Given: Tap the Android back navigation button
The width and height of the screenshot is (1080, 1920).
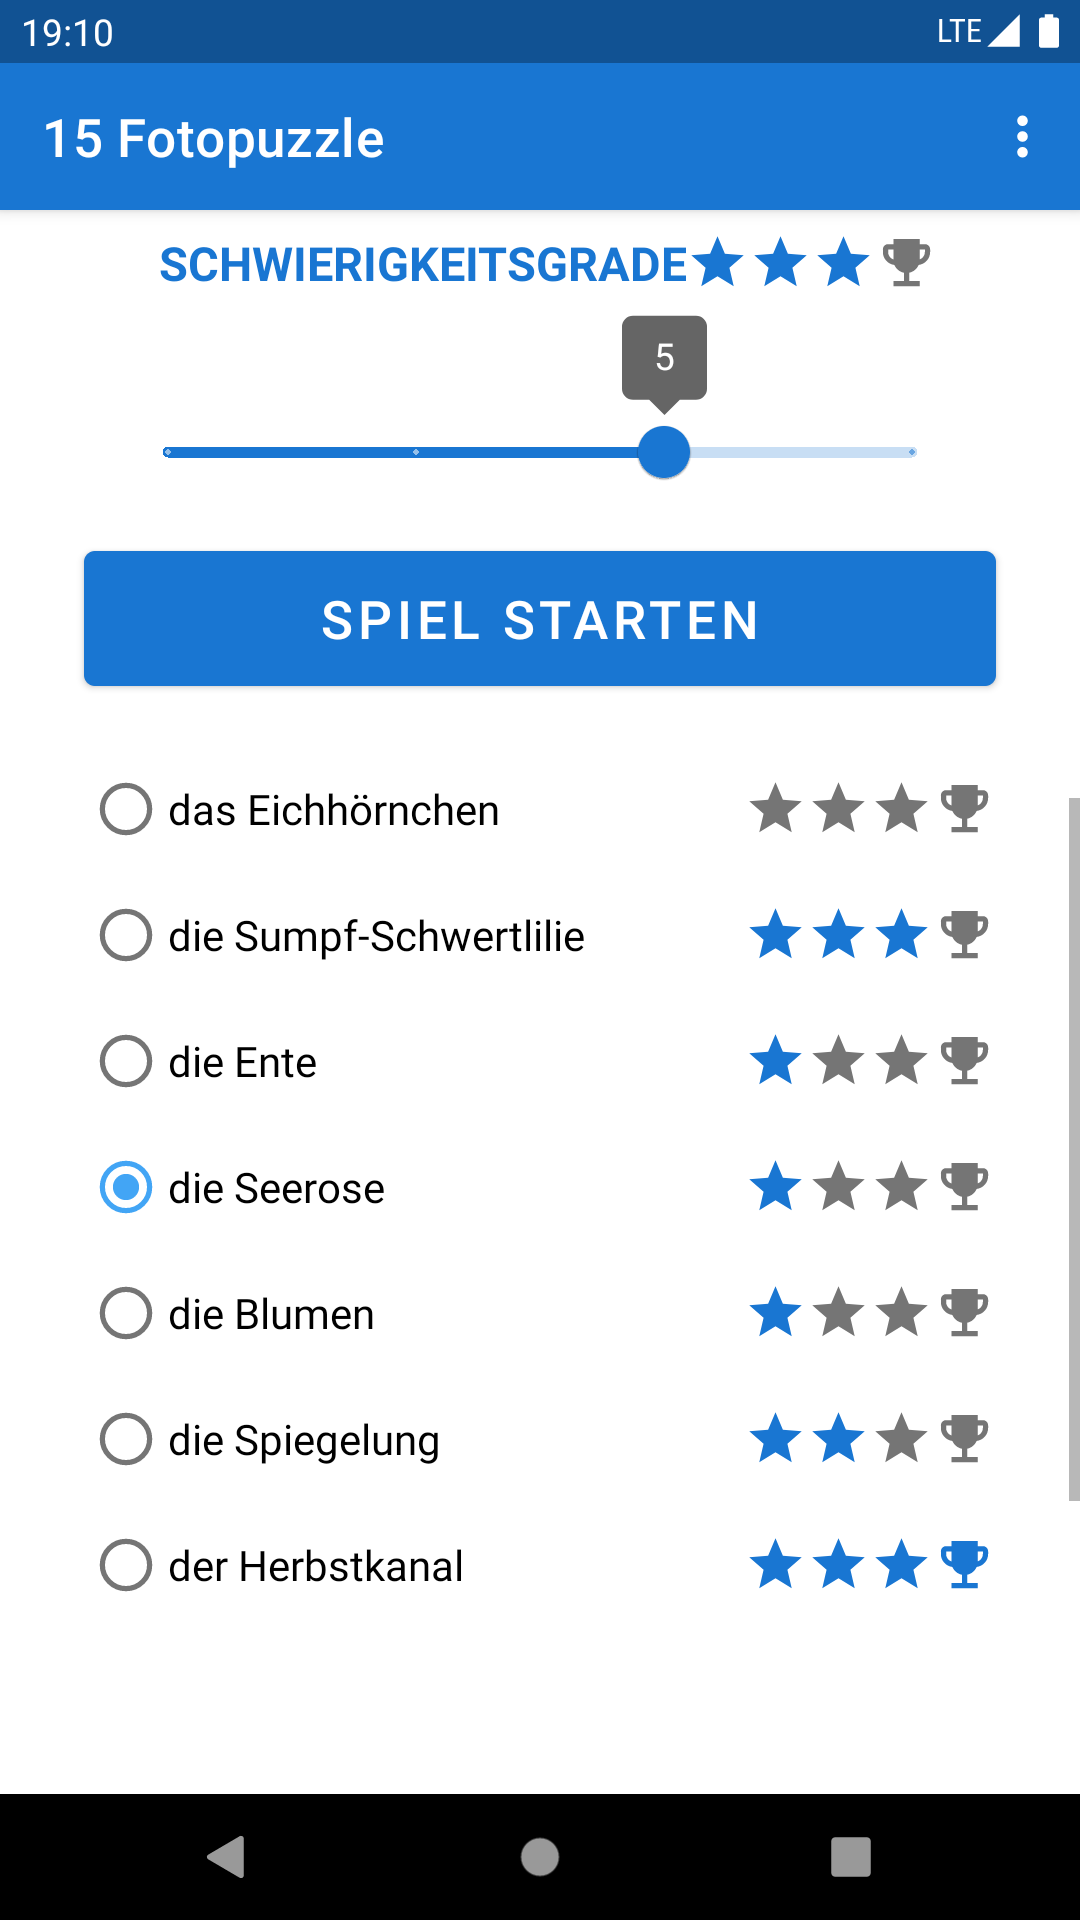Looking at the screenshot, I should point(227,1857).
